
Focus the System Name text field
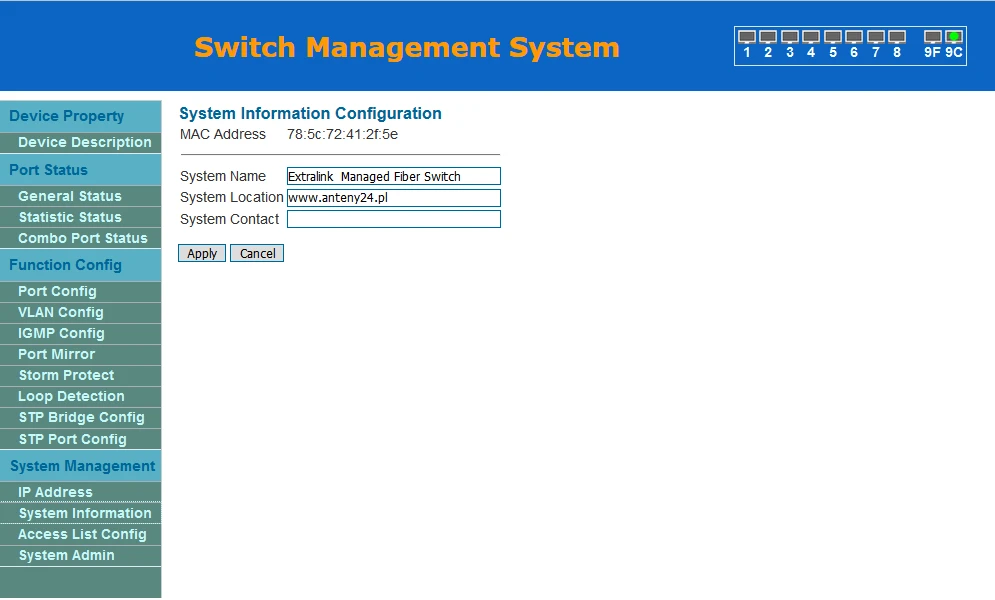pyautogui.click(x=393, y=176)
